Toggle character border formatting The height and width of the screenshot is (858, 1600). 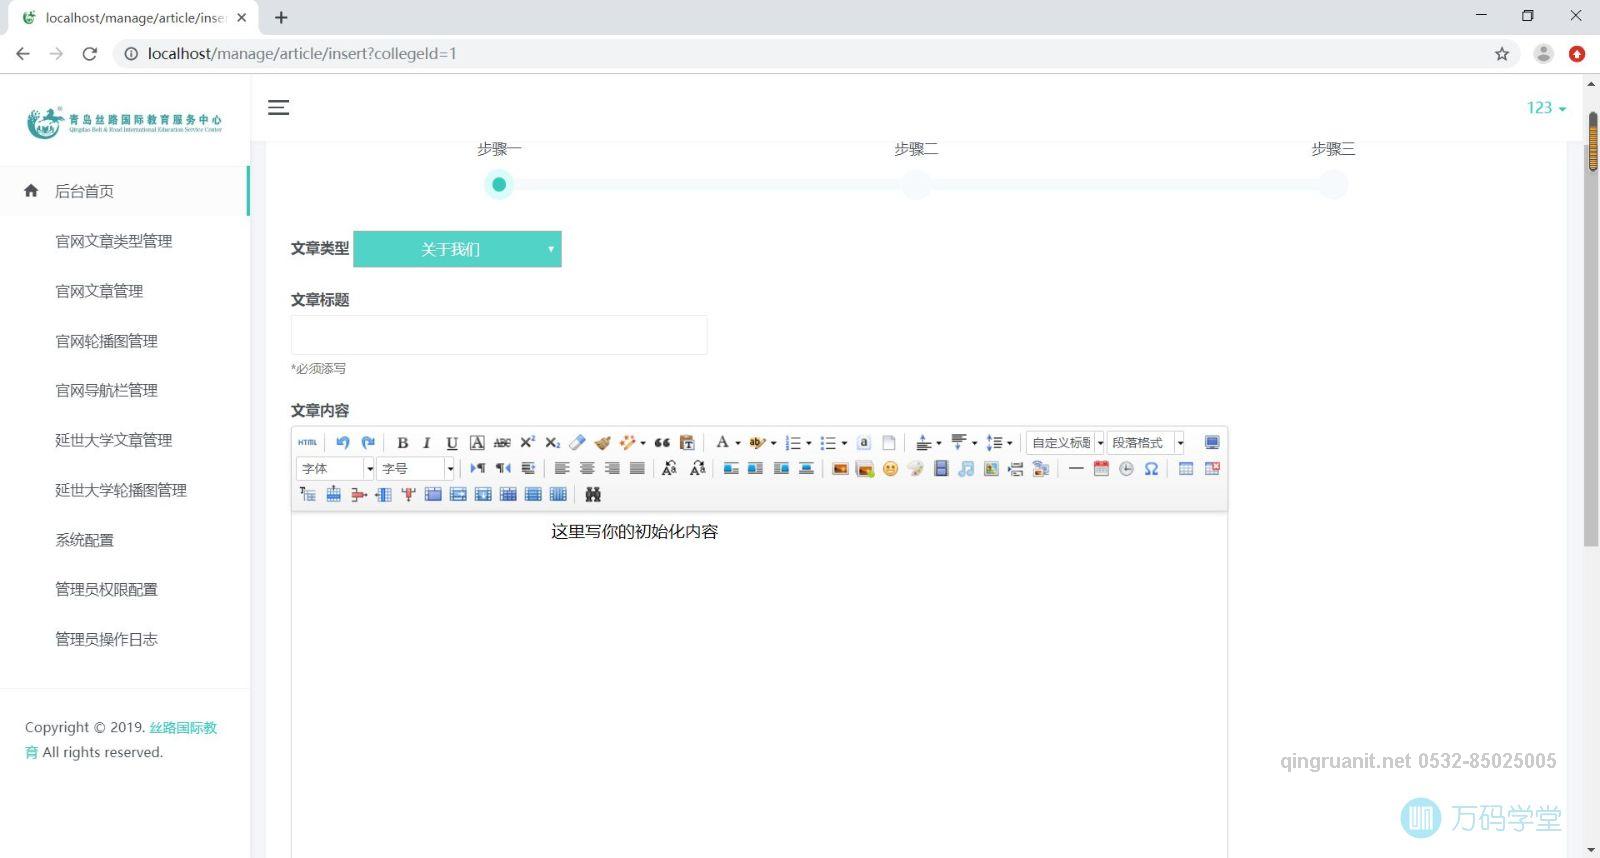477,442
